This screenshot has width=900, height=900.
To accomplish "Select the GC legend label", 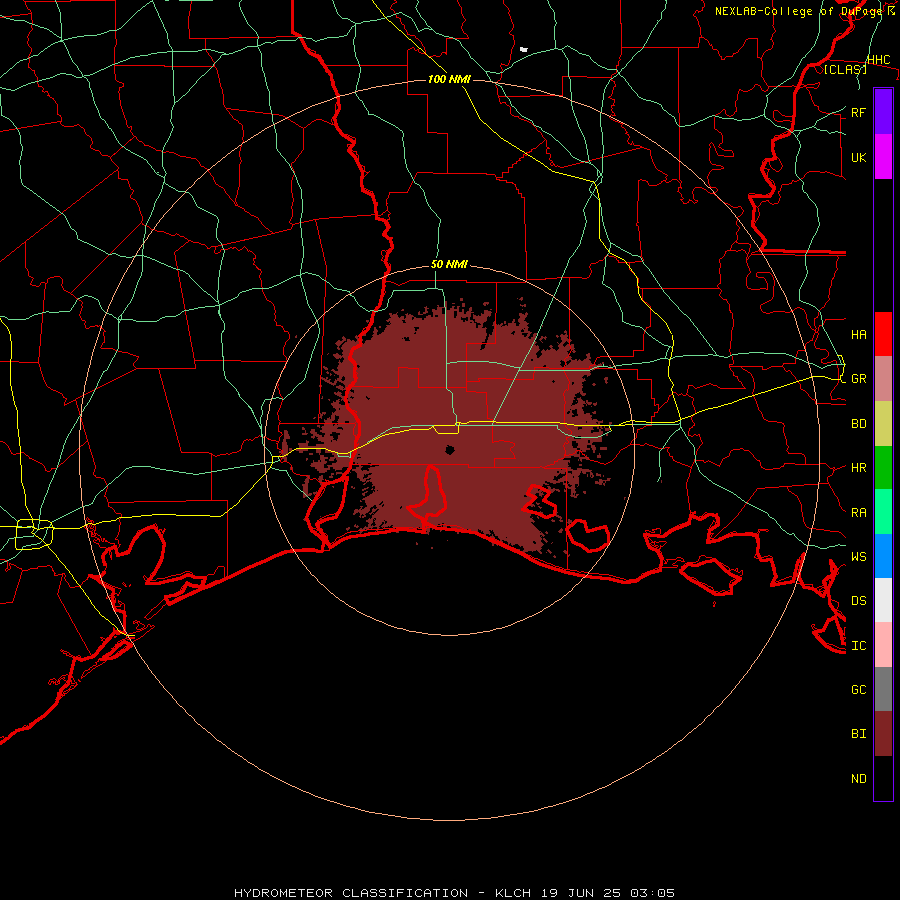I will [858, 689].
